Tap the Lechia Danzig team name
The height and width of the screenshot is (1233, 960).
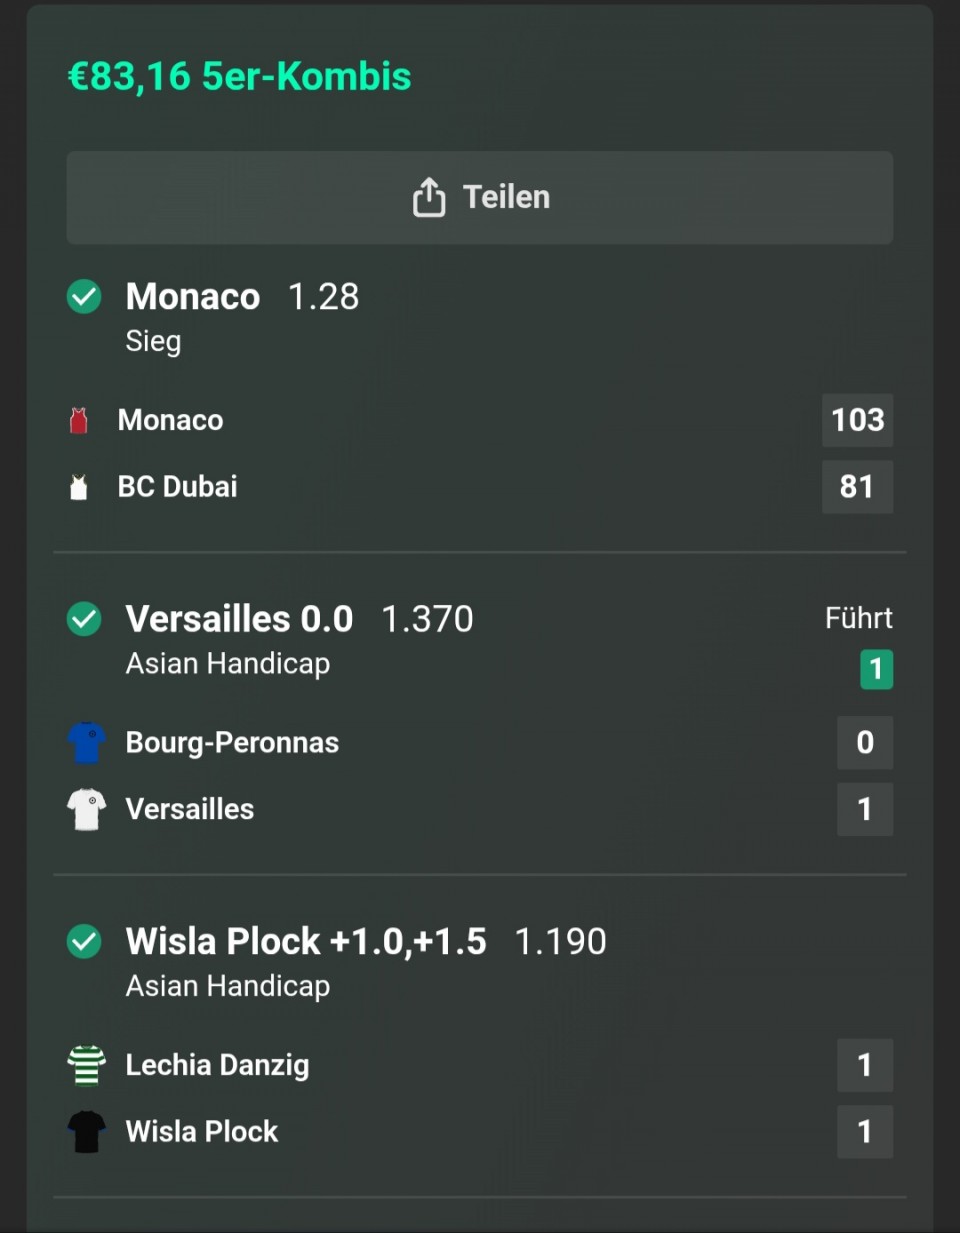pos(217,1065)
